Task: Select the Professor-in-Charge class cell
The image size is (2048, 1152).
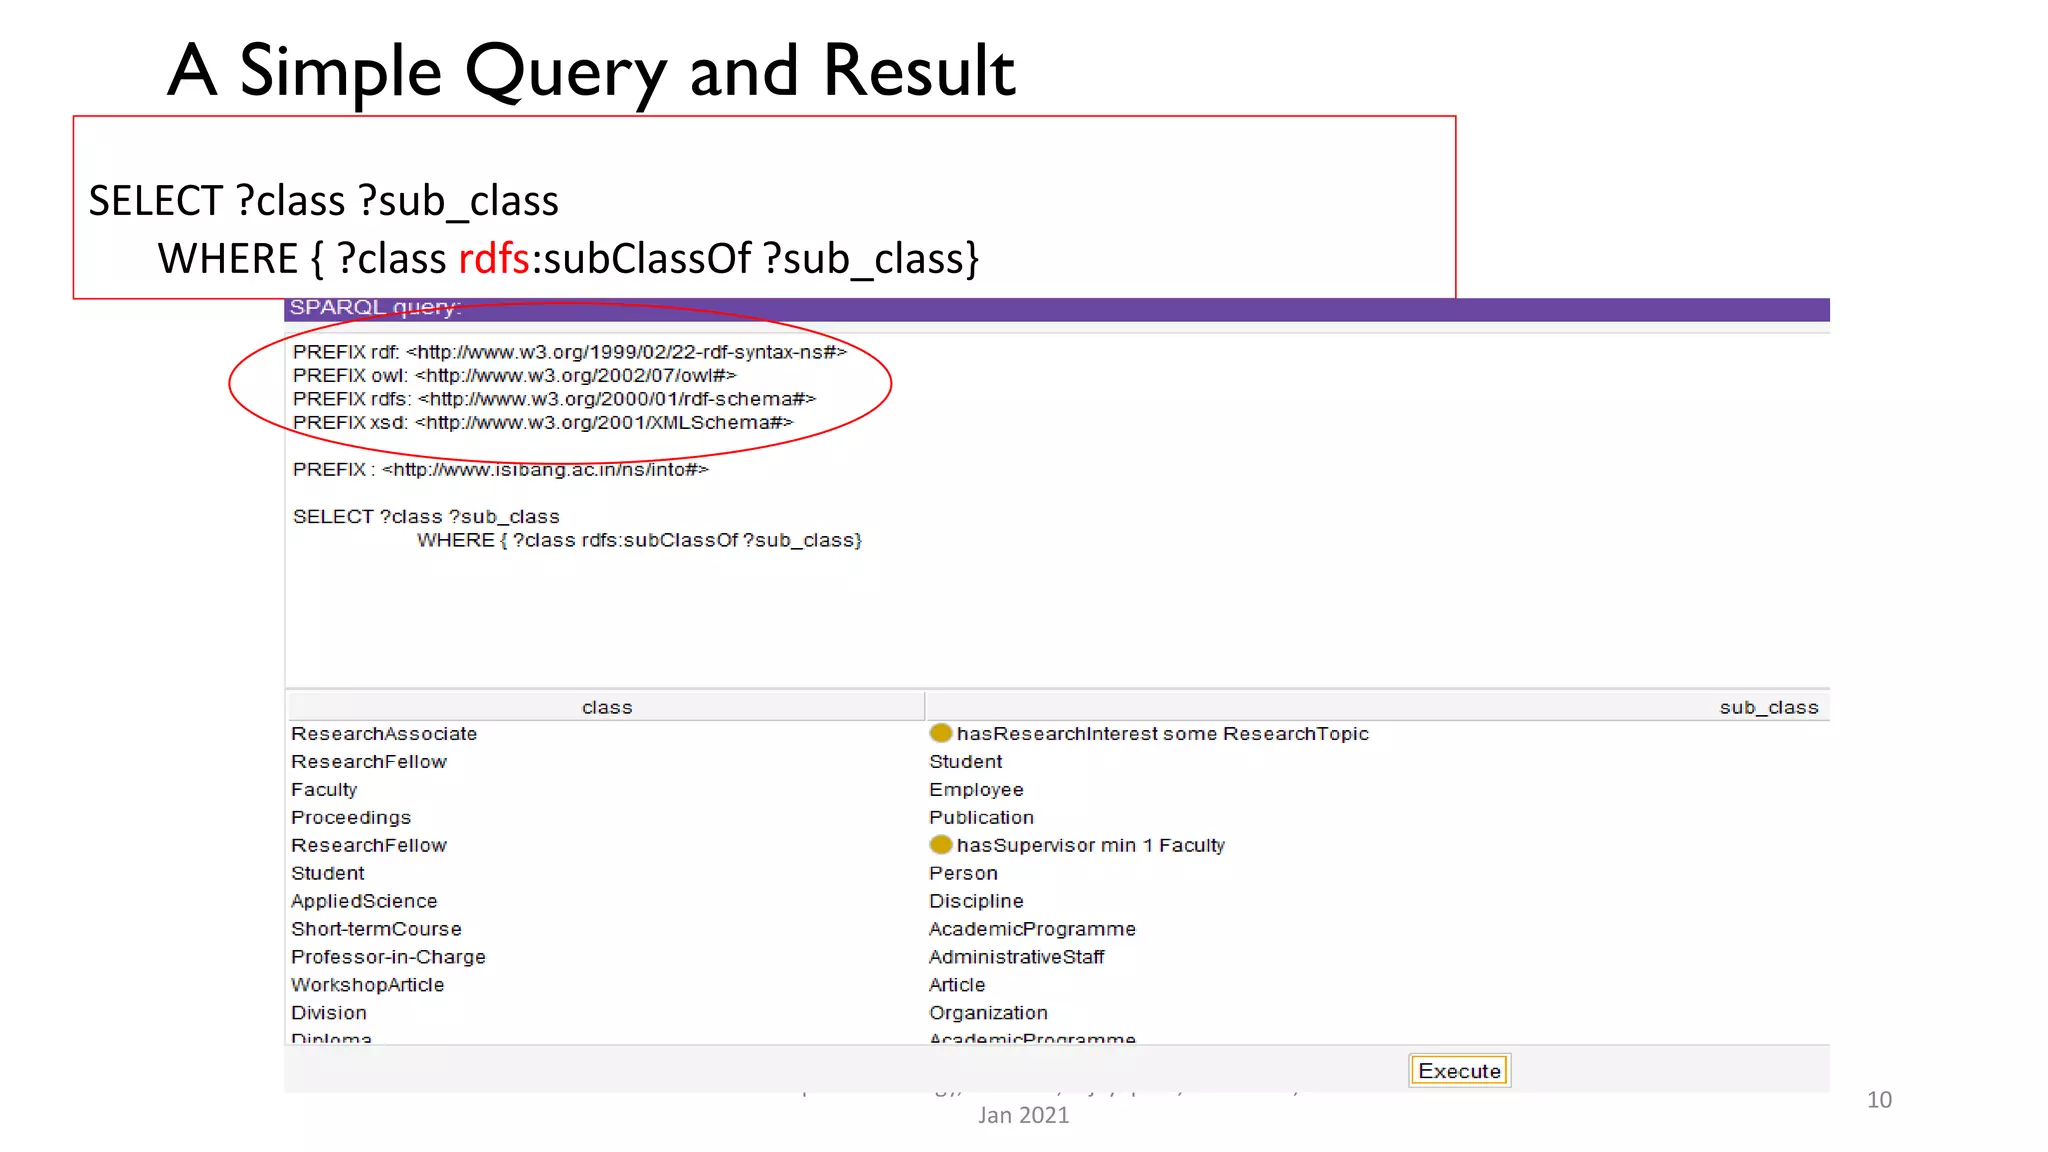Action: coord(388,958)
